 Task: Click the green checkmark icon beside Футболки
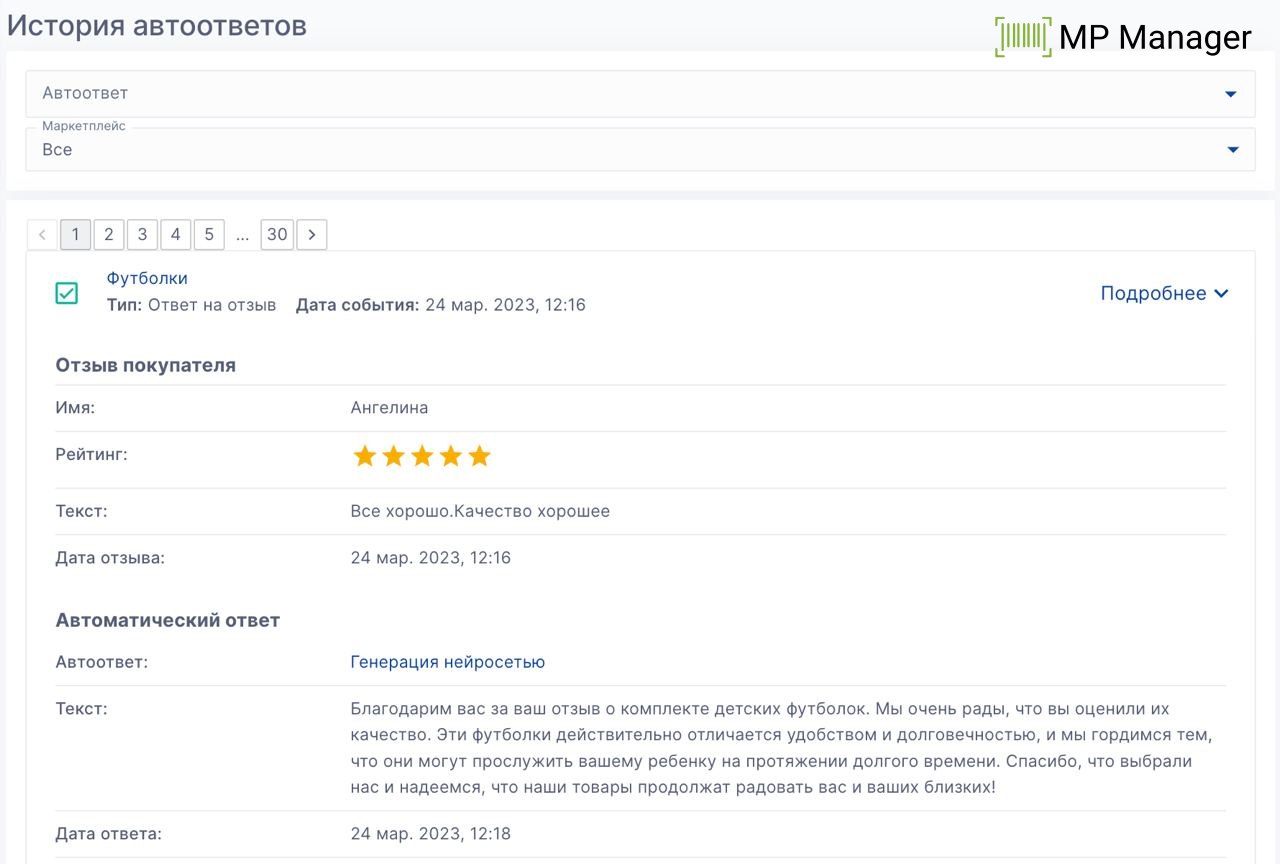click(67, 293)
